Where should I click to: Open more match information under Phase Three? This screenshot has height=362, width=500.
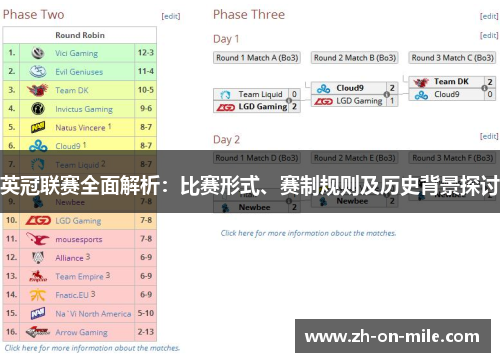(x=308, y=233)
